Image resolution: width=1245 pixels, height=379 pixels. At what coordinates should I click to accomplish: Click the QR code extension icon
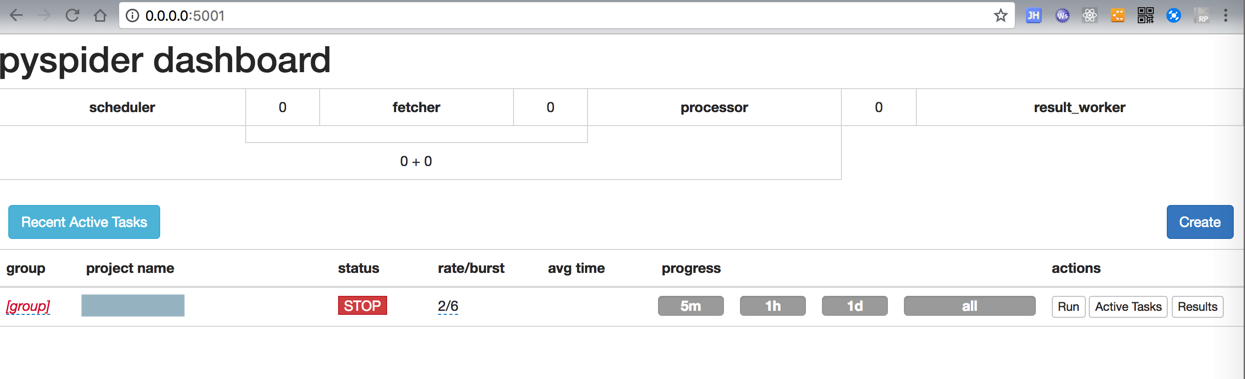pyautogui.click(x=1146, y=15)
